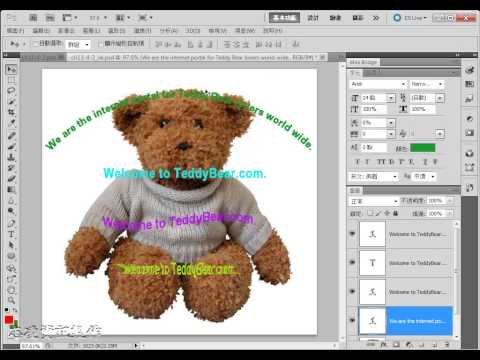480x360 pixels.
Task: Toggle lock transparent pixels
Action: [370, 213]
